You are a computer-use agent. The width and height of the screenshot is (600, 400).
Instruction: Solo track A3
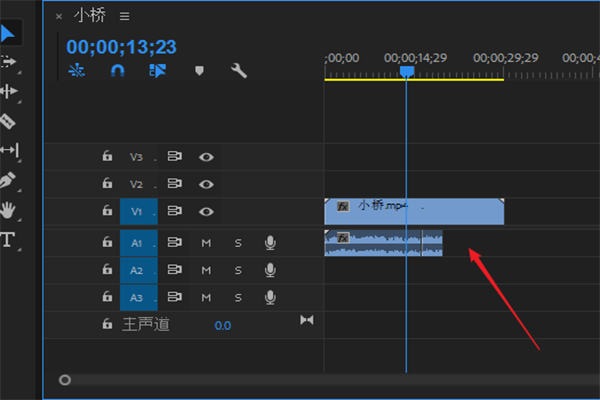click(238, 297)
